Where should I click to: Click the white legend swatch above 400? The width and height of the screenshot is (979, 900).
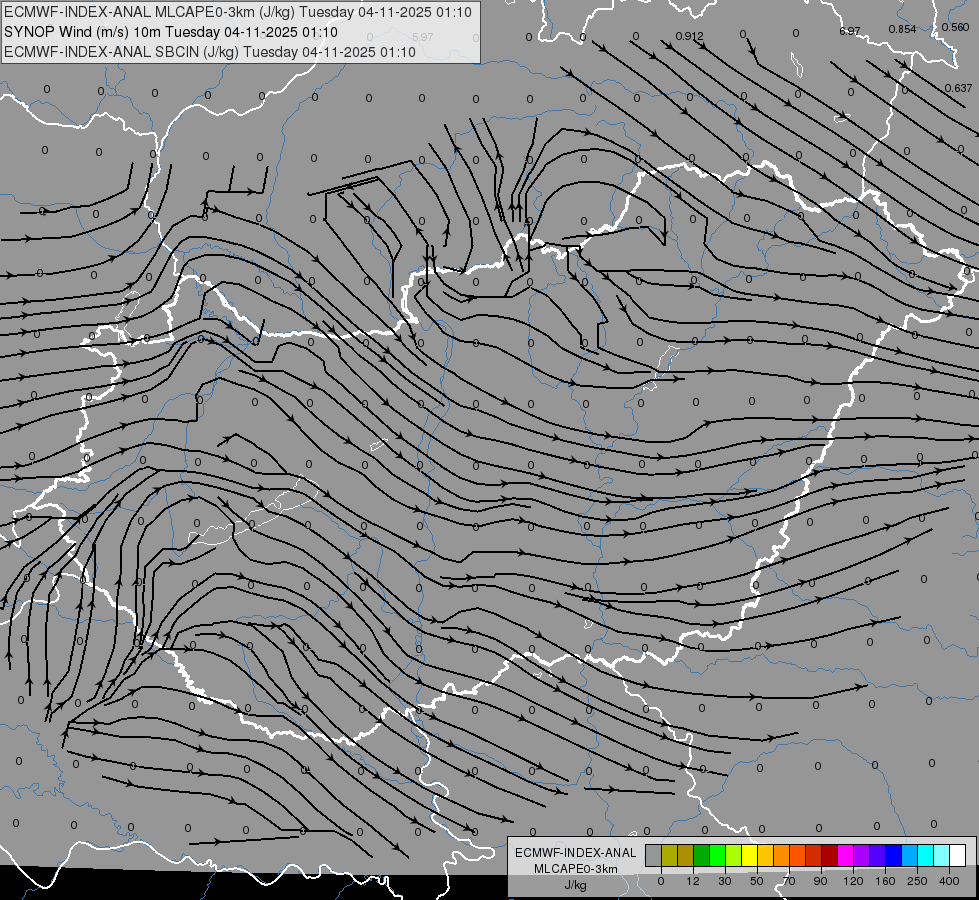pyautogui.click(x=958, y=855)
